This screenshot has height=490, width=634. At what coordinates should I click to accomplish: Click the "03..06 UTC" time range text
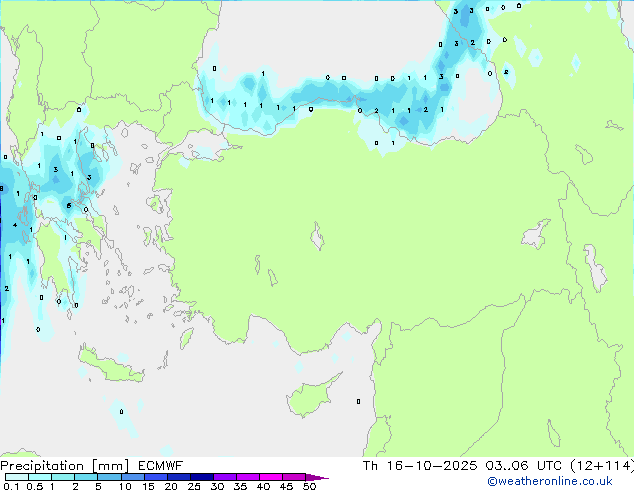(524, 466)
